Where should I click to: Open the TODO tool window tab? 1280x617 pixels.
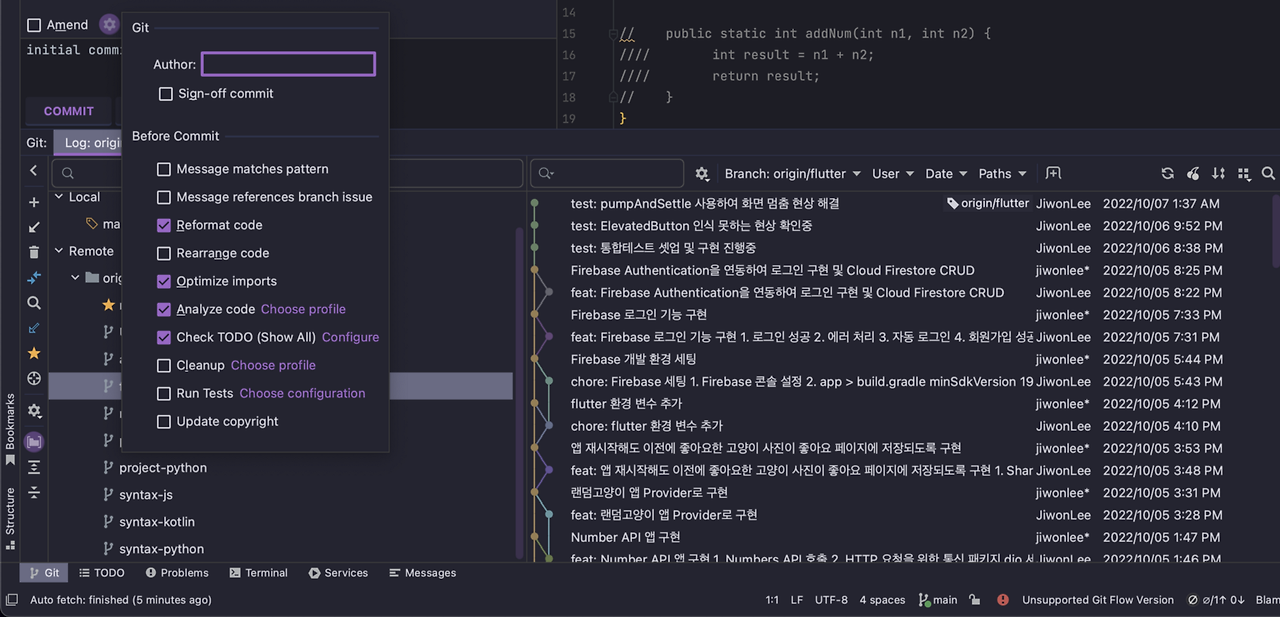pos(101,573)
